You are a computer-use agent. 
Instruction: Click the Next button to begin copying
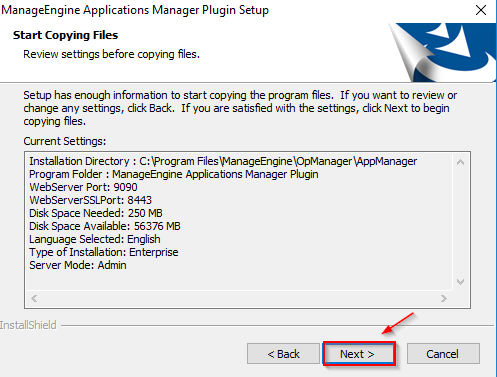[359, 354]
